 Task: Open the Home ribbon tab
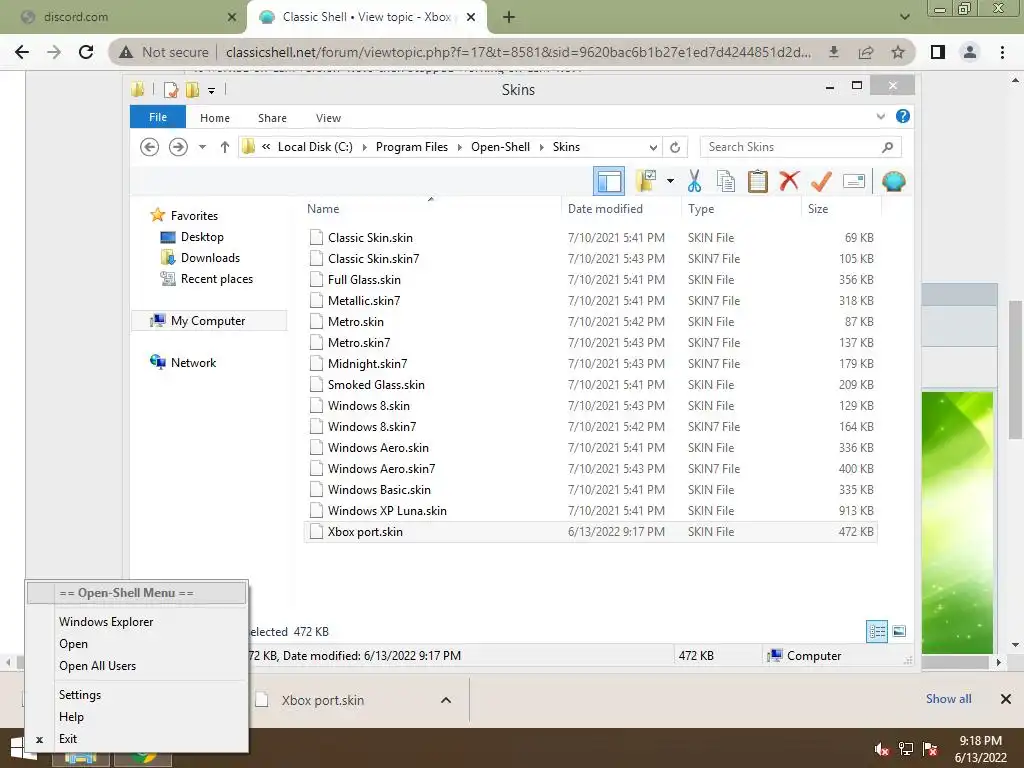click(x=215, y=118)
